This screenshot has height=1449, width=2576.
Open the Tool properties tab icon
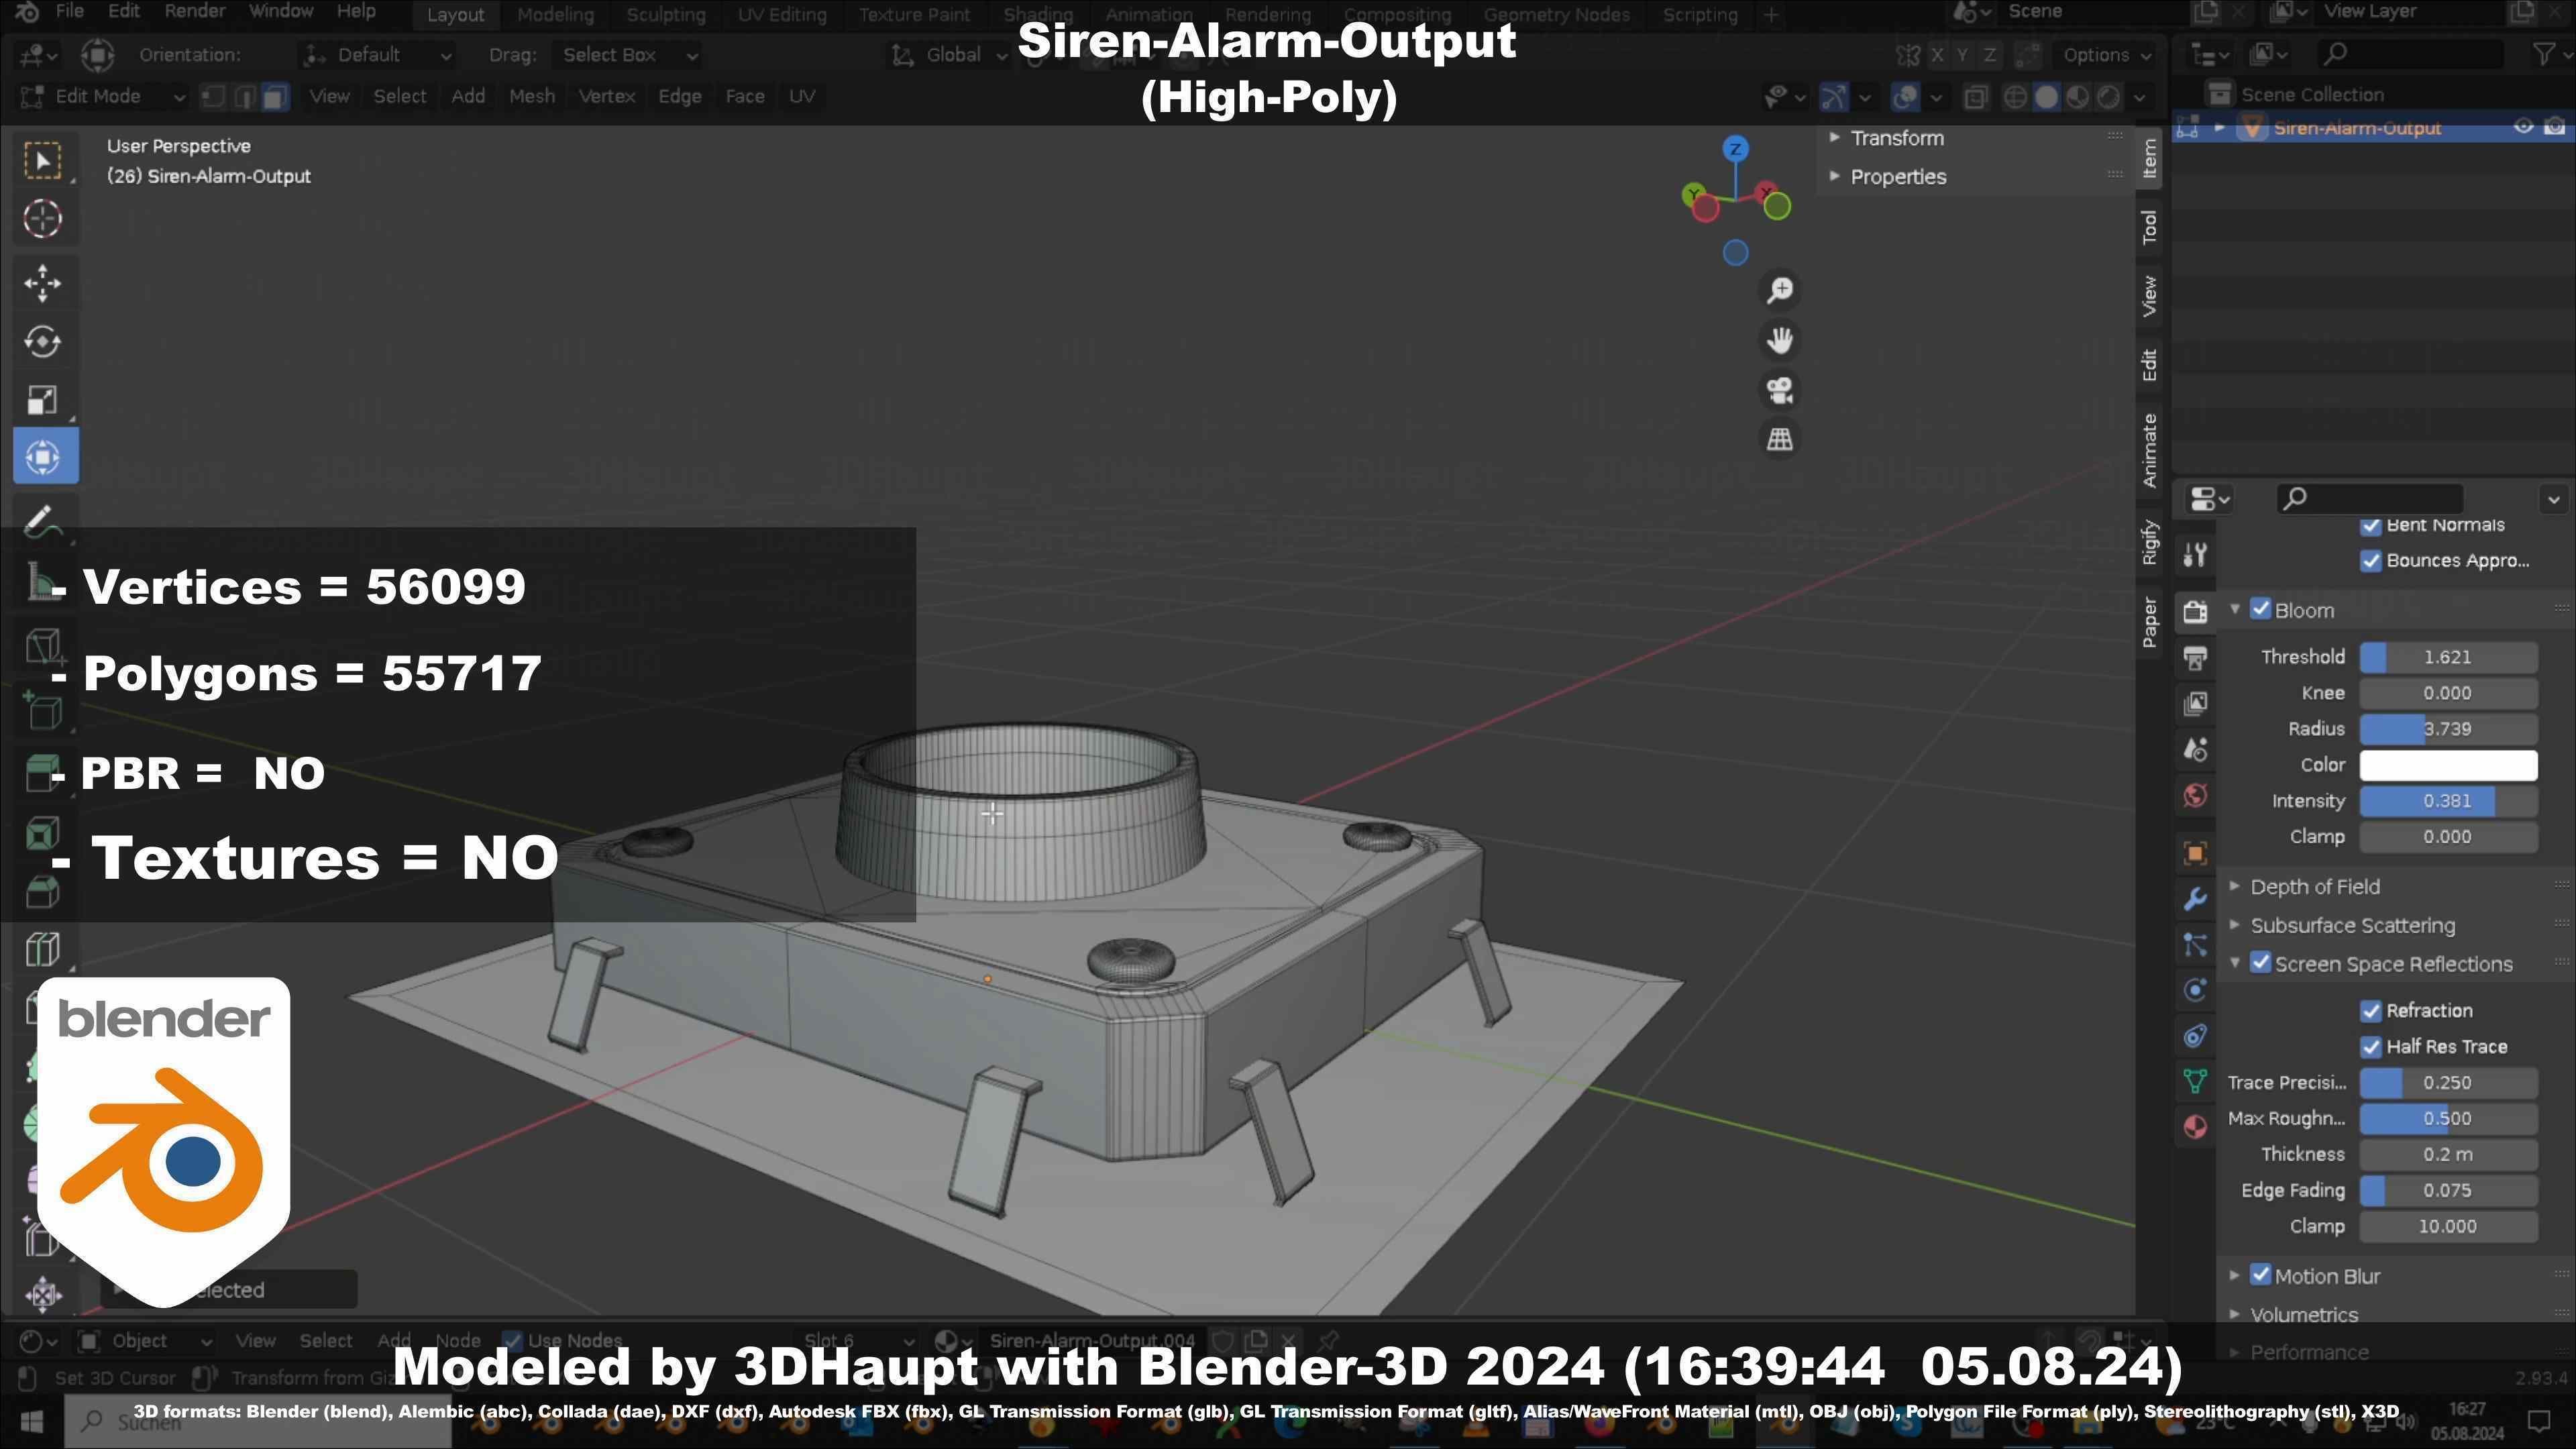coord(2195,555)
